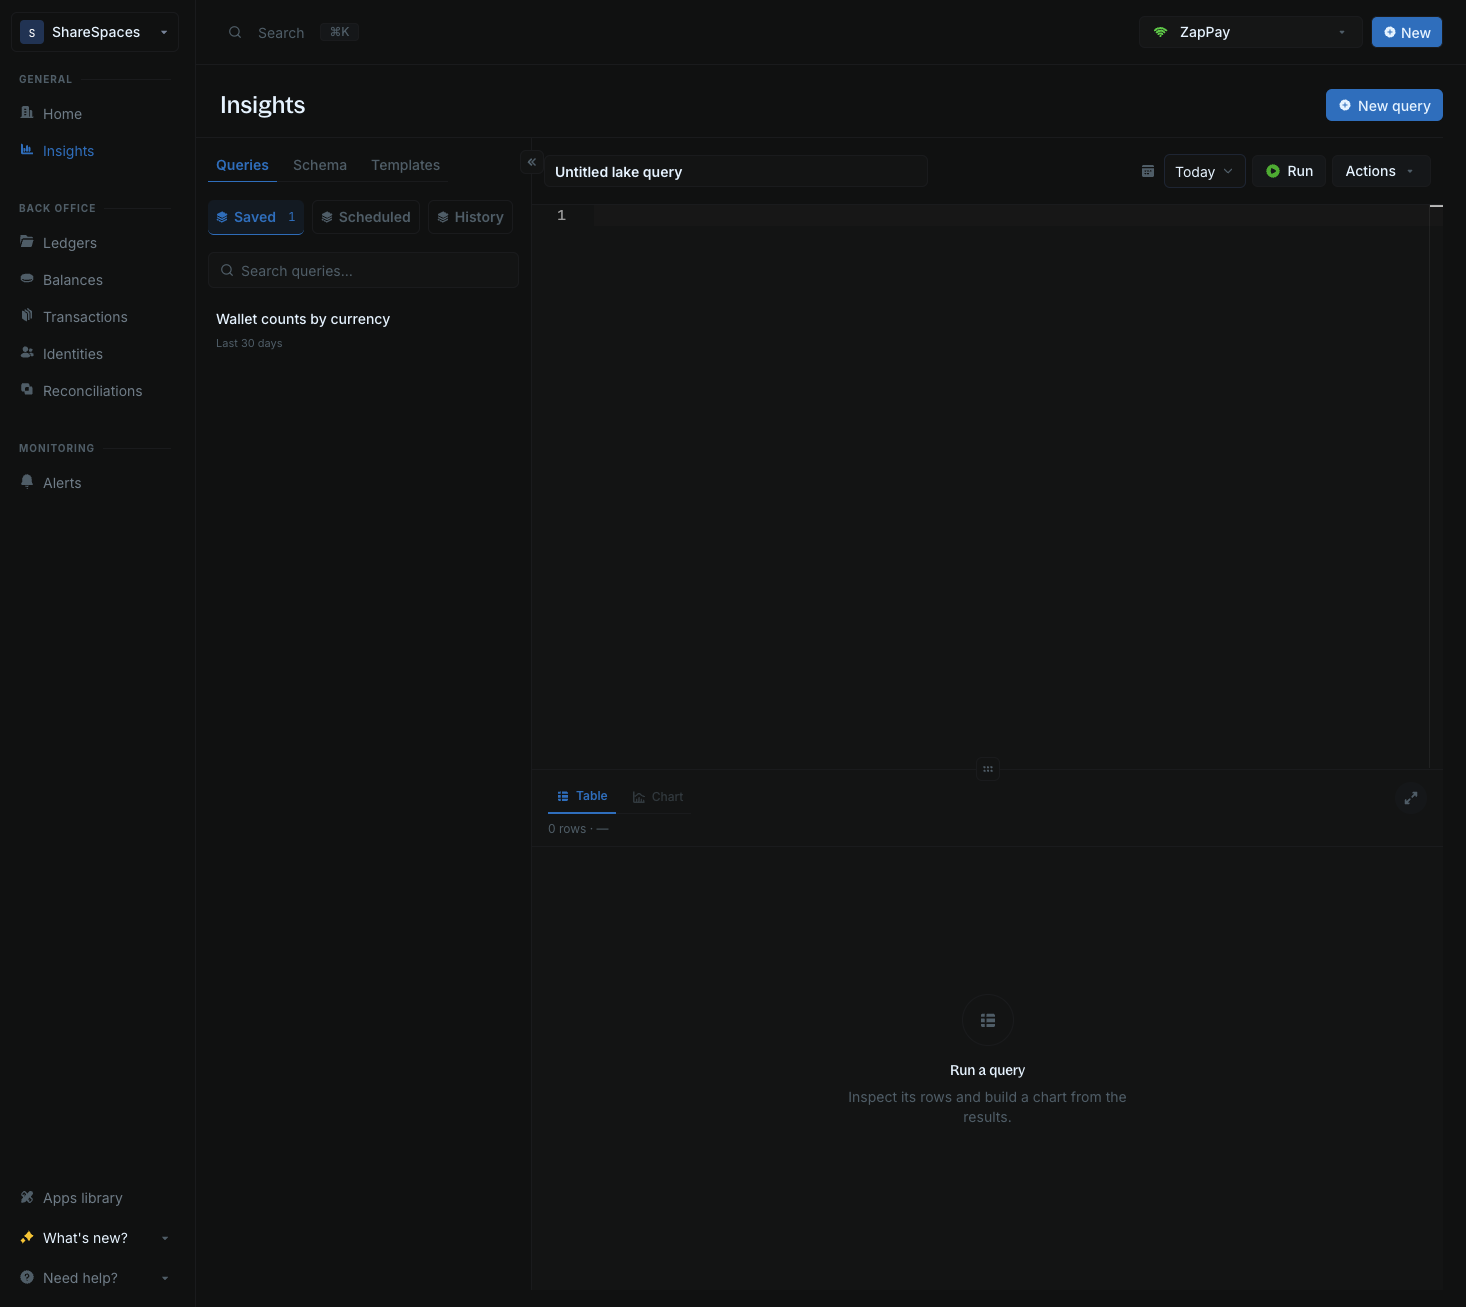This screenshot has height=1307, width=1466.
Task: Select the Saved queries filter
Action: click(256, 217)
